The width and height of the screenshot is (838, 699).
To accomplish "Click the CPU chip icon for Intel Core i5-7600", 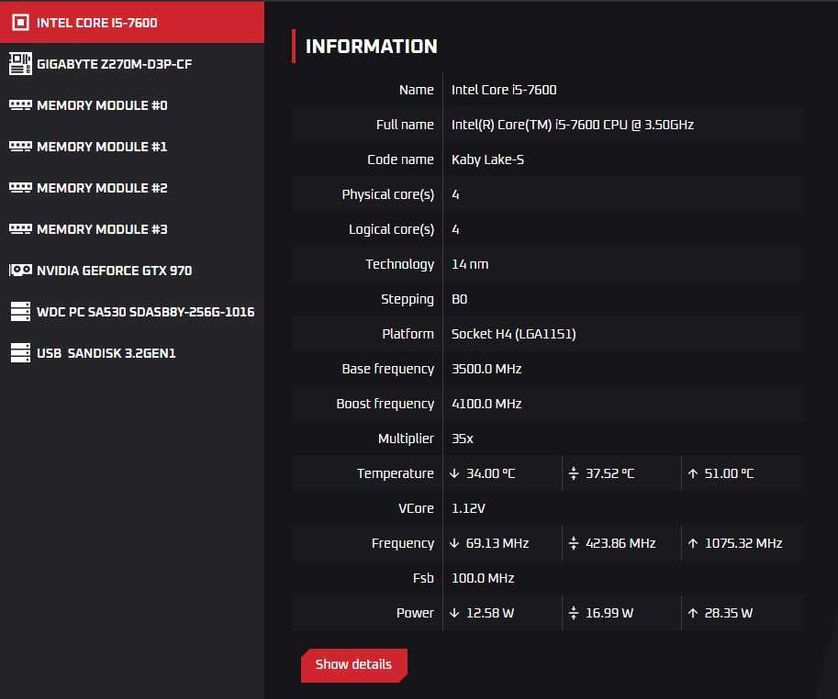I will pos(20,22).
